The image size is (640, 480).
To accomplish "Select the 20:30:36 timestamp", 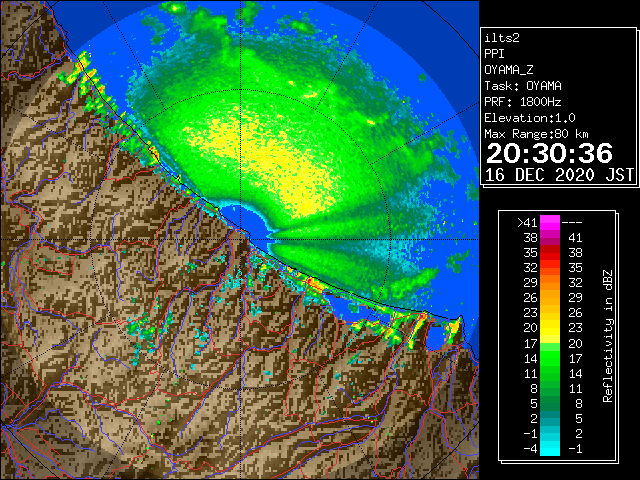I will click(x=549, y=153).
